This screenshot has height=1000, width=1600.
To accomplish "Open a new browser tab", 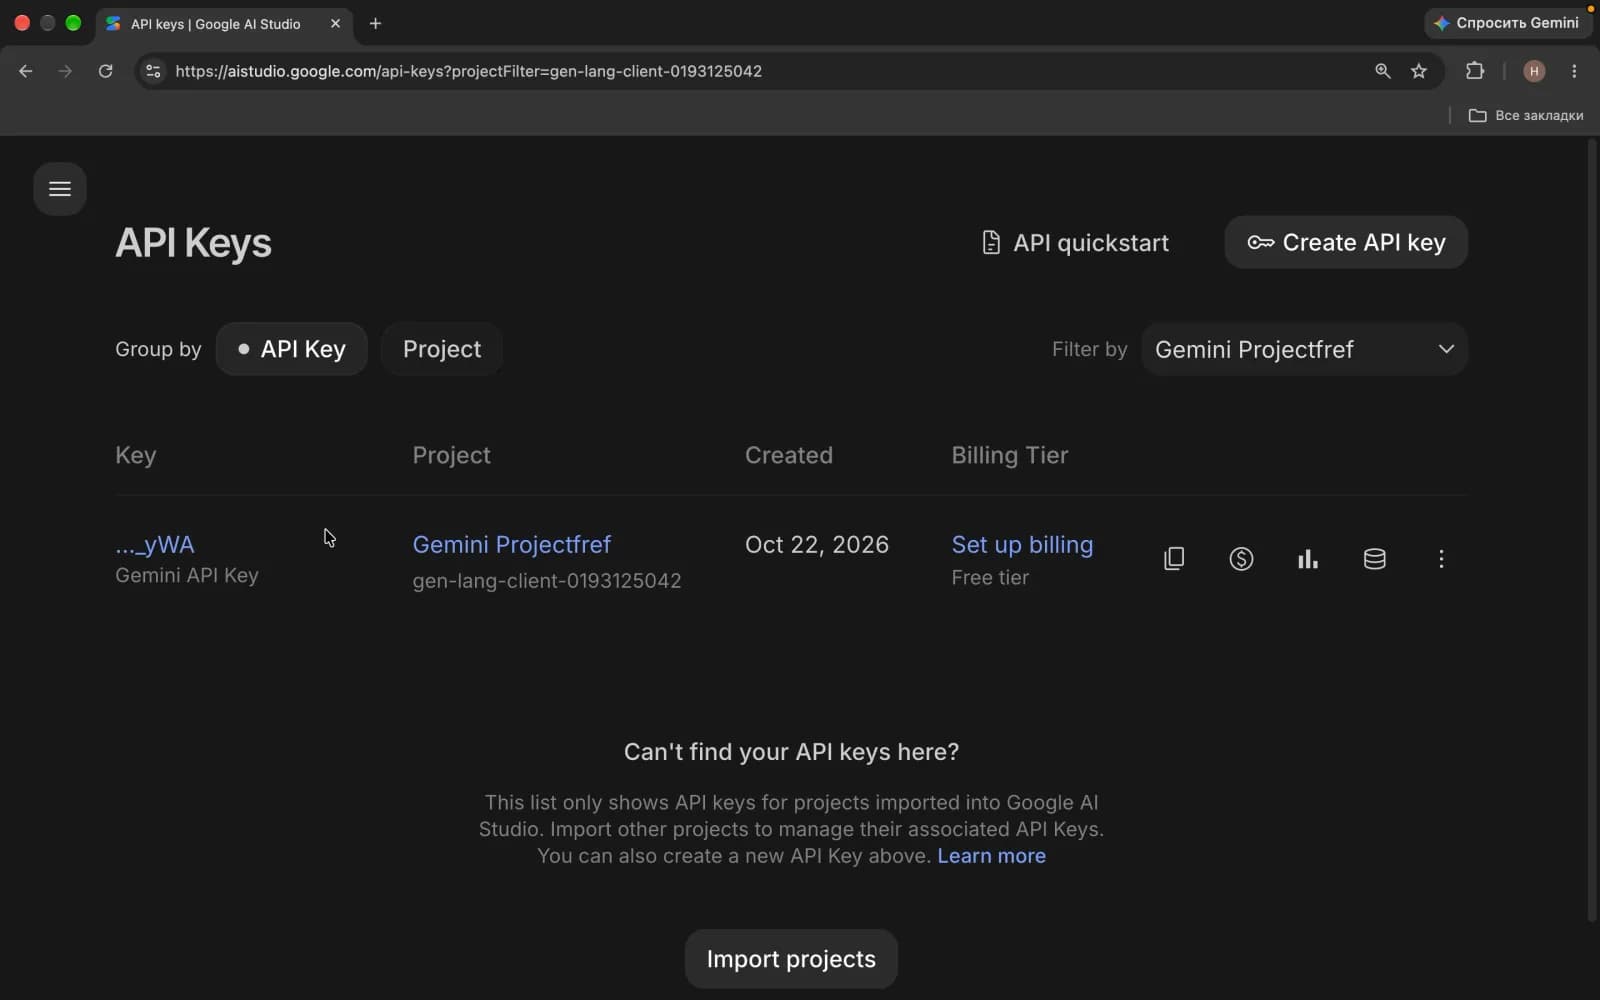I will click(x=375, y=24).
